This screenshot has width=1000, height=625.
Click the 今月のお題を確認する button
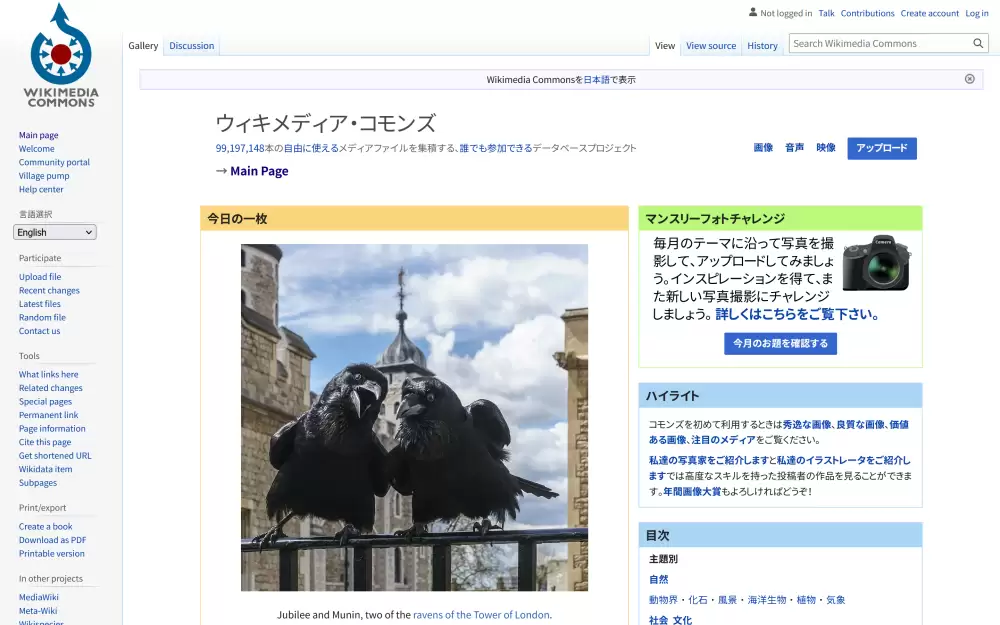pos(780,343)
